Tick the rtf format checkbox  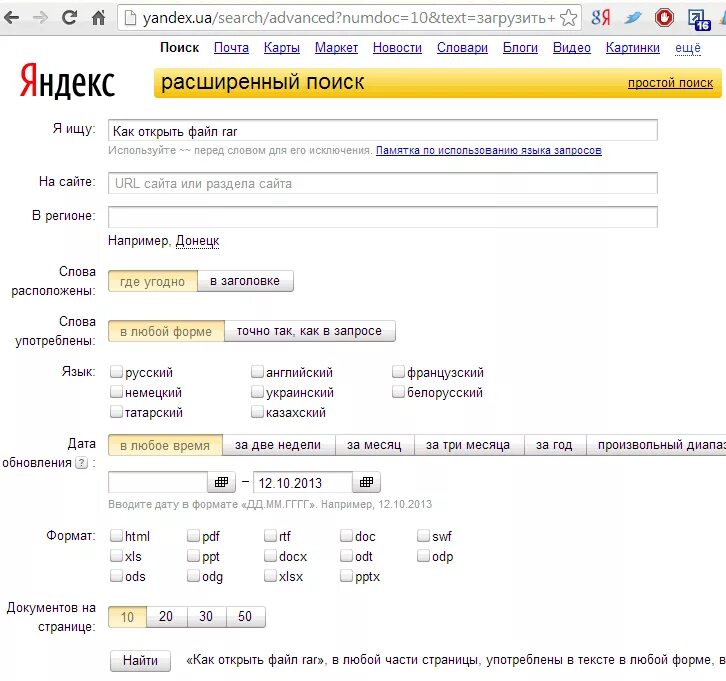coord(270,536)
